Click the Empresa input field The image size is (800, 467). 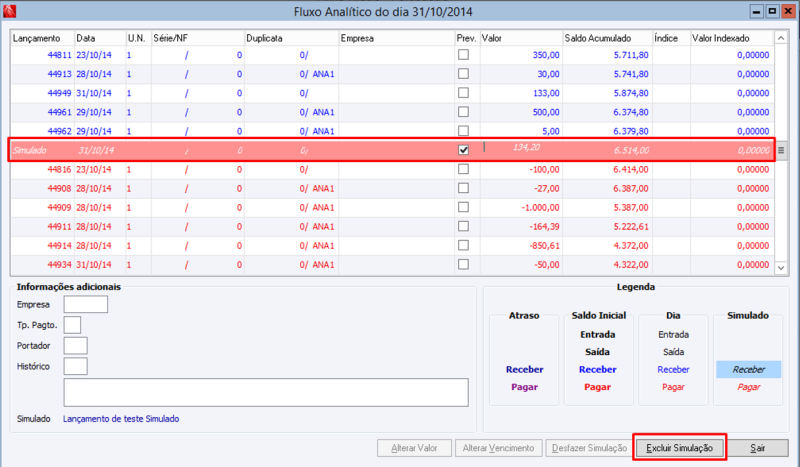click(86, 304)
